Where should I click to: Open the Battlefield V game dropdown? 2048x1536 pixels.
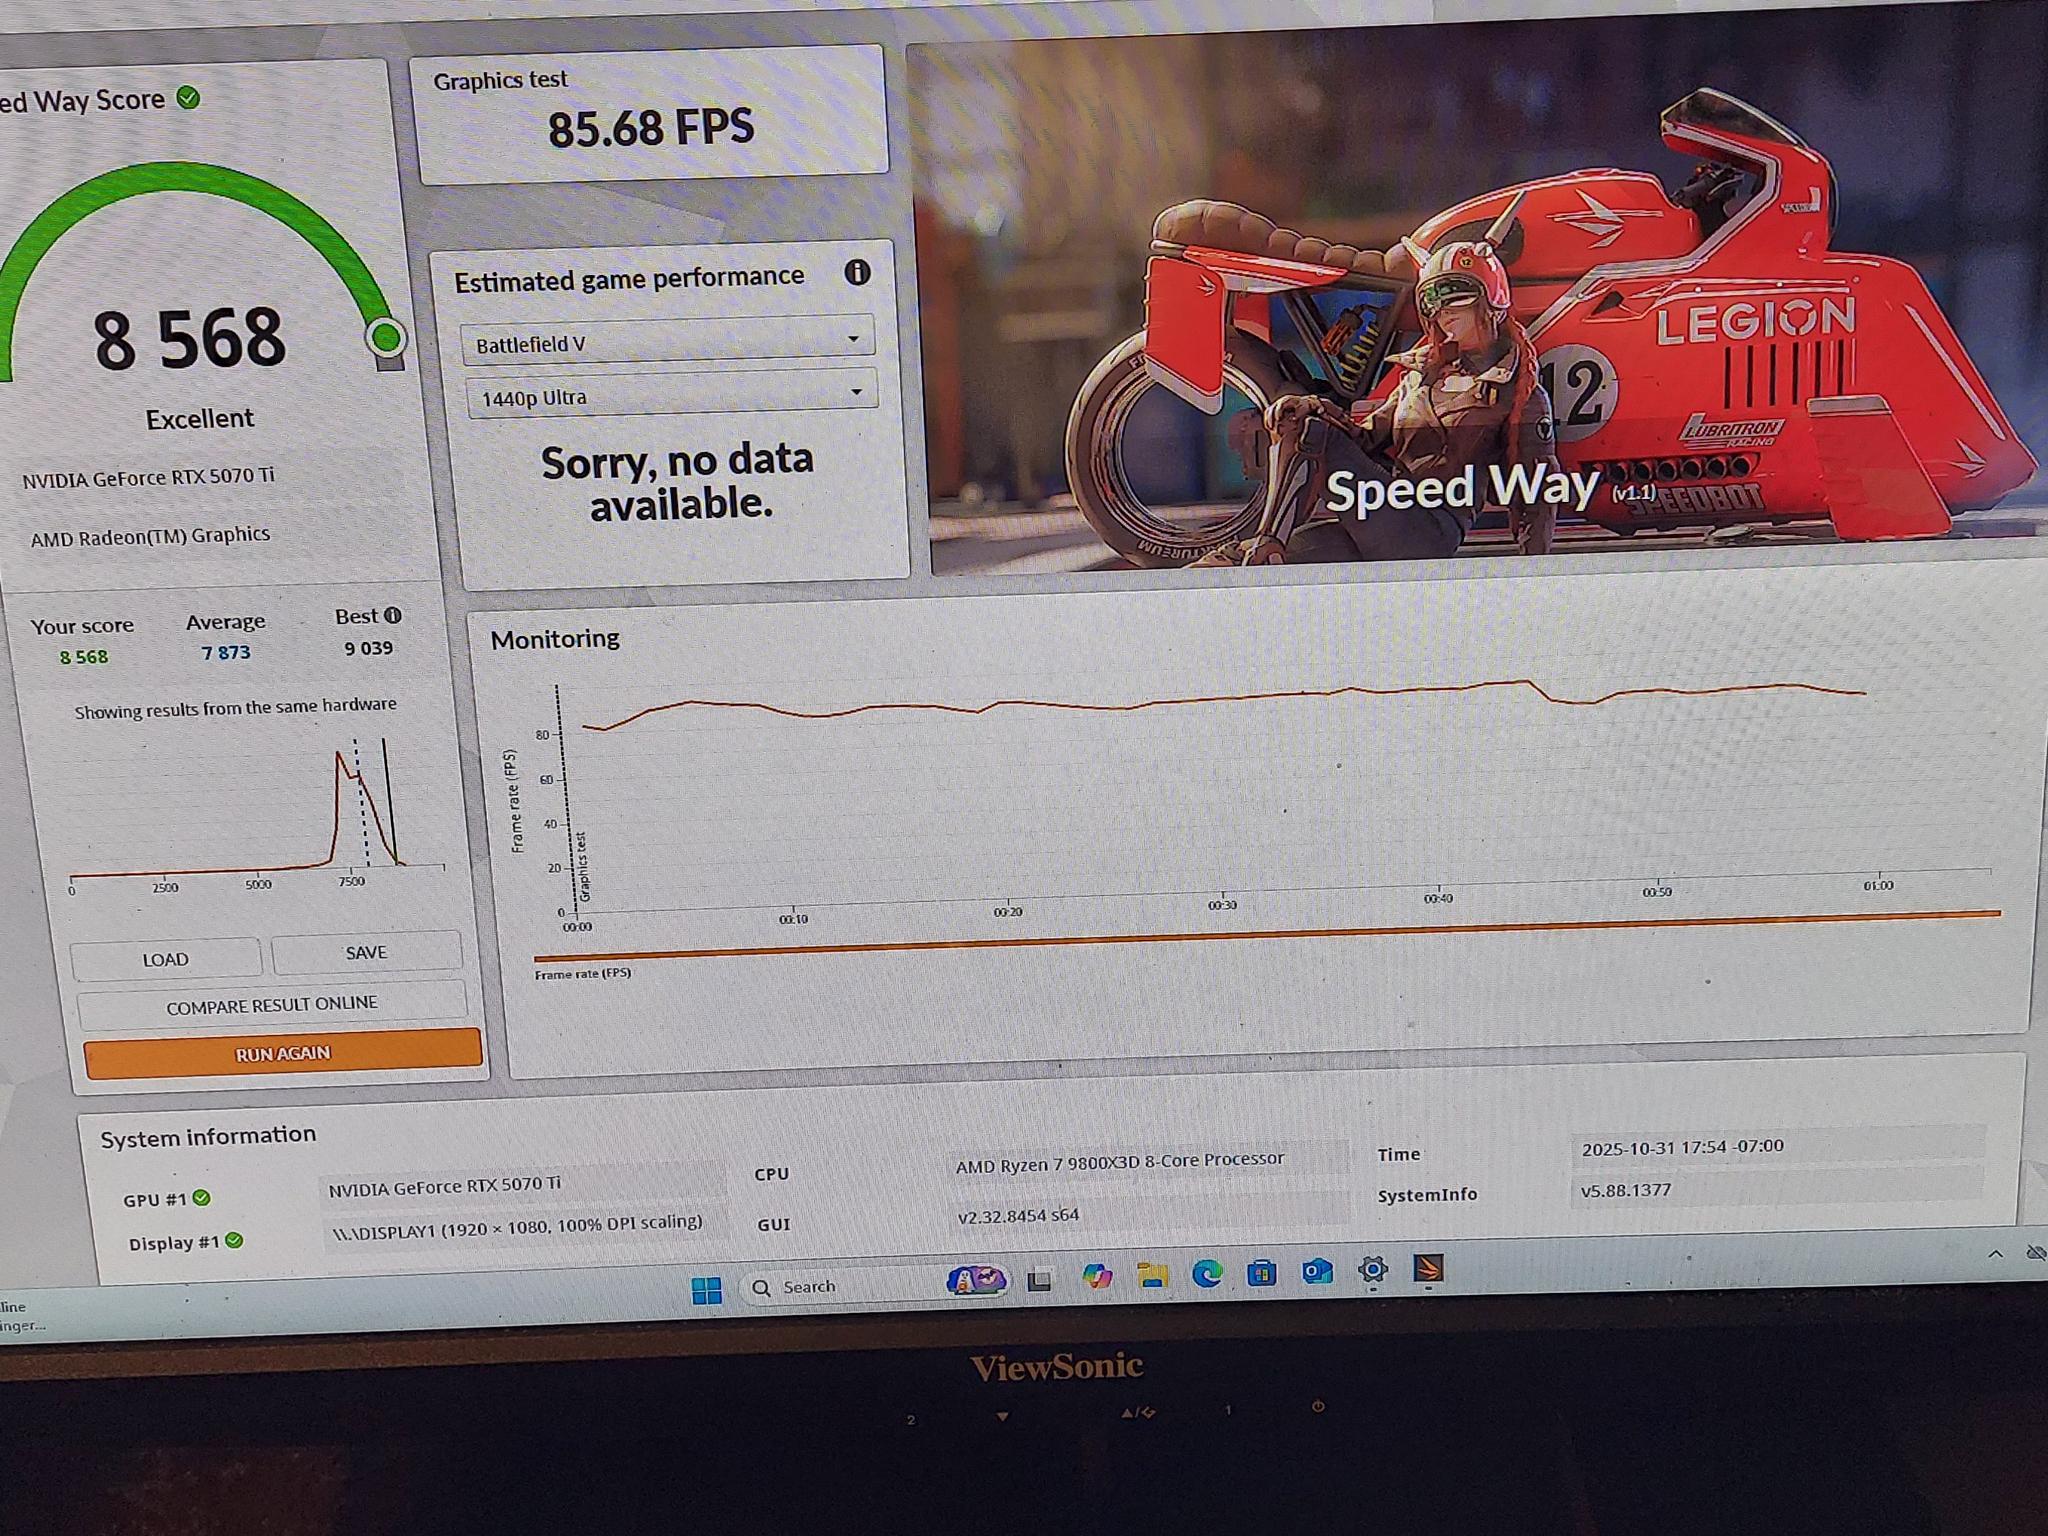coord(667,340)
